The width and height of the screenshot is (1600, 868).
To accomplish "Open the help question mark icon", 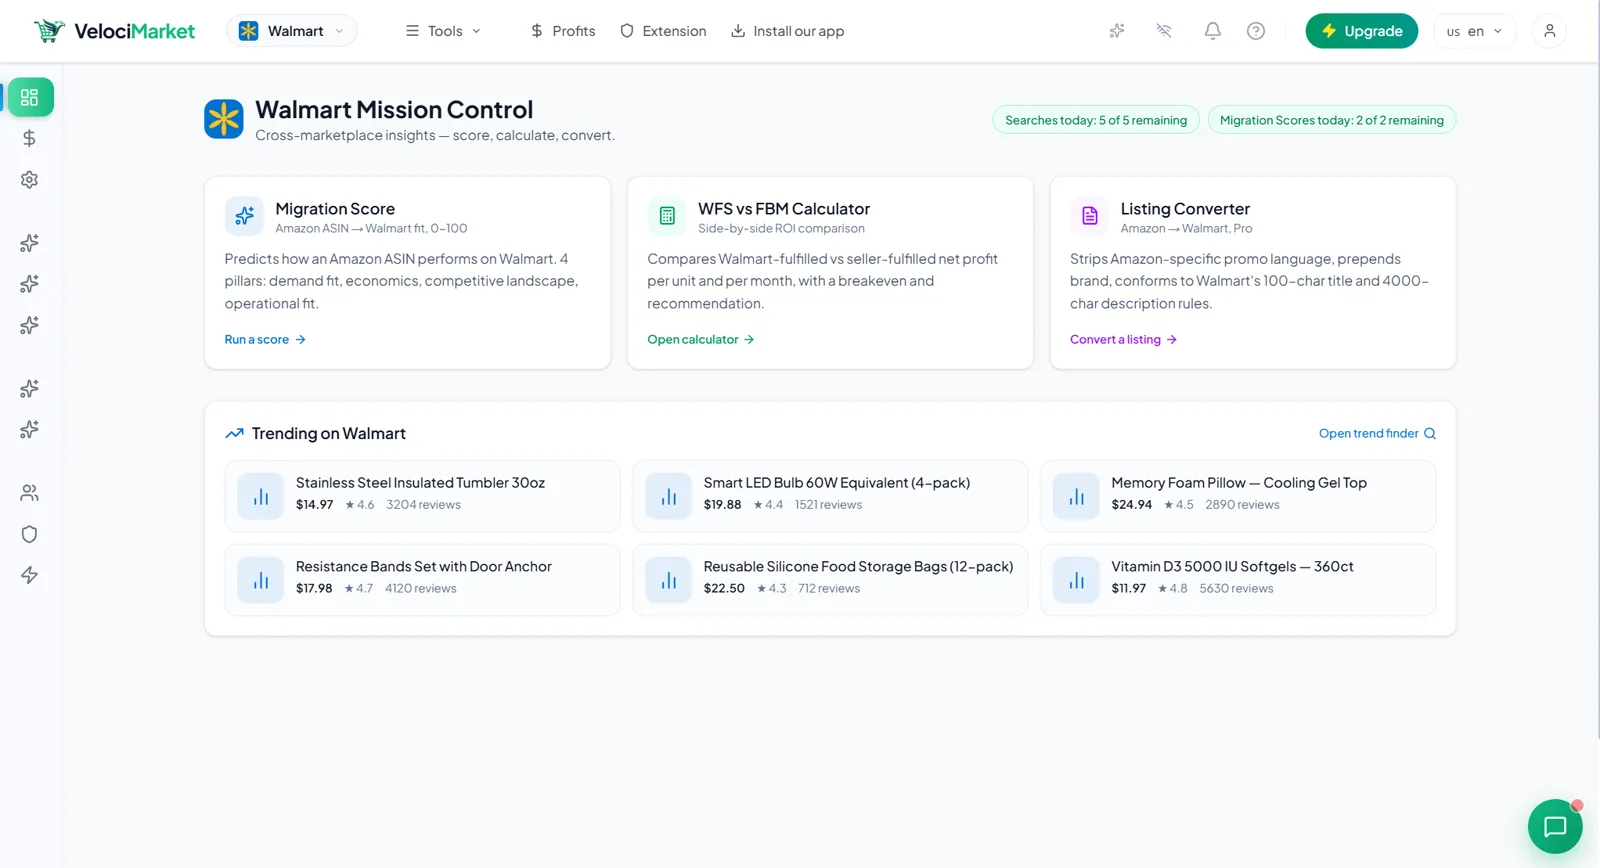I will click(1256, 31).
